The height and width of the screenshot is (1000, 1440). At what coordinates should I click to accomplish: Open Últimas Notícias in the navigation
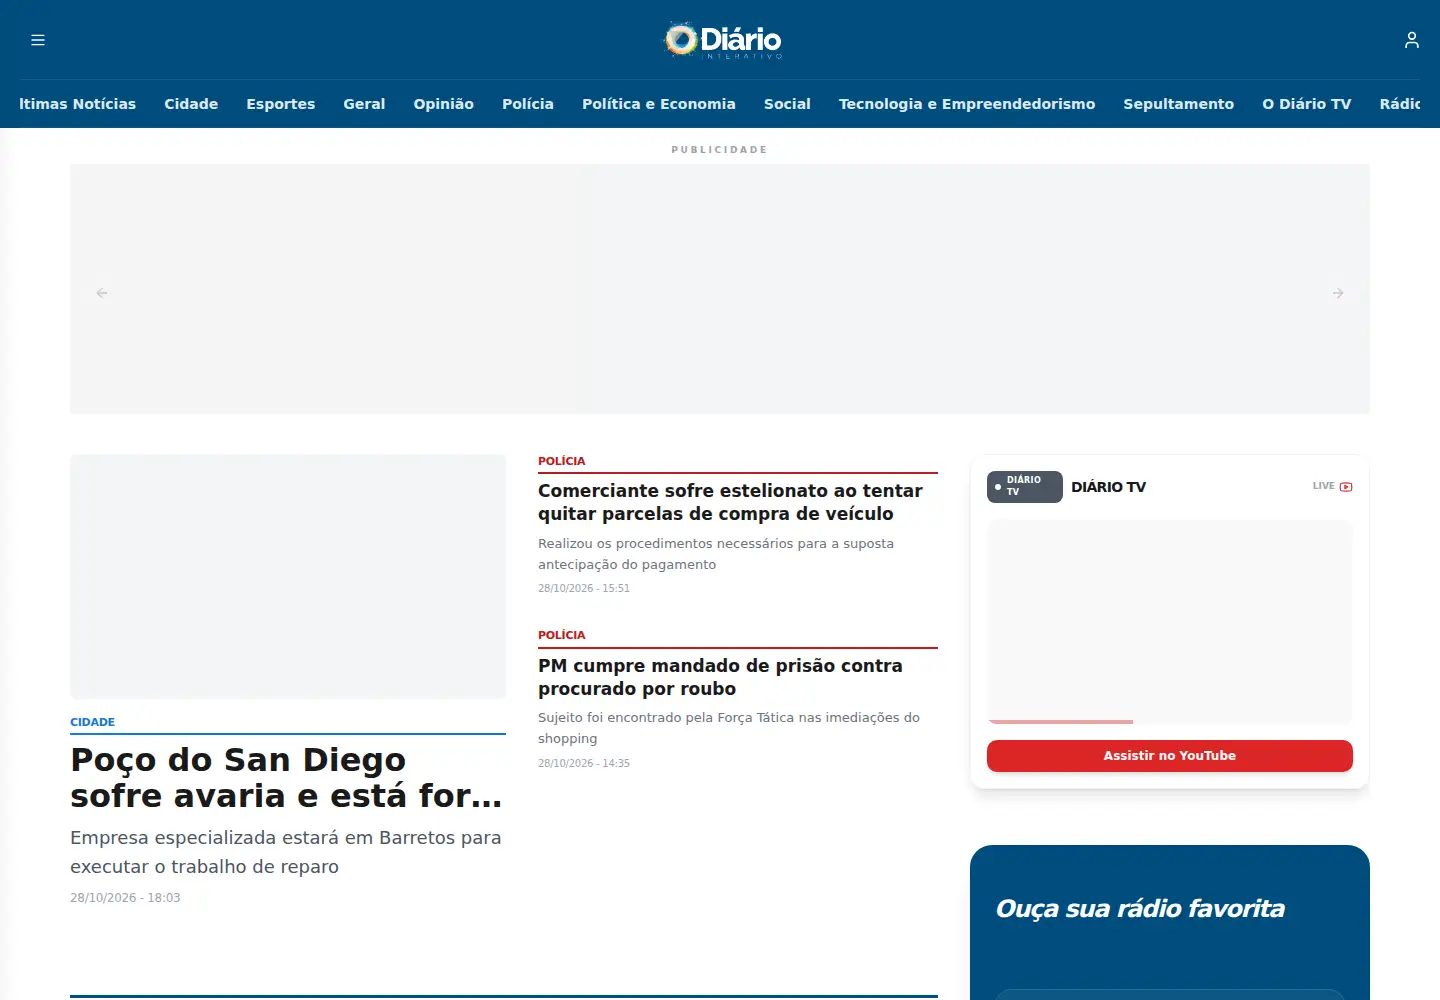[x=78, y=104]
